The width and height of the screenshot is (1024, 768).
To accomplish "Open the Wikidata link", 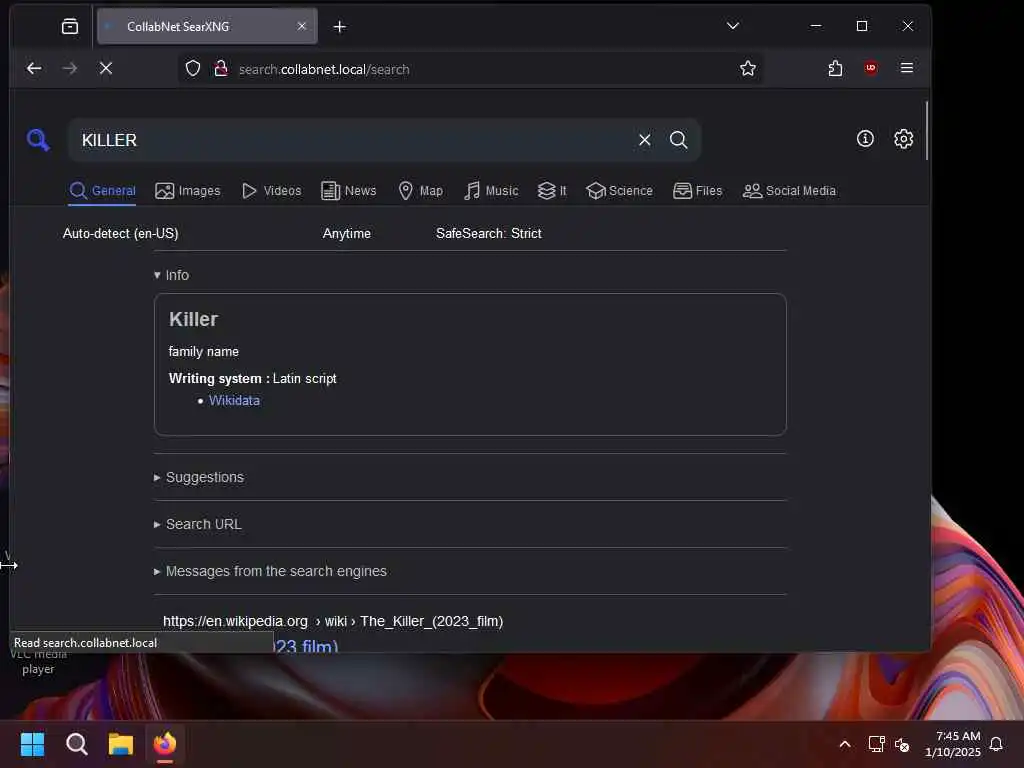I will click(x=234, y=400).
